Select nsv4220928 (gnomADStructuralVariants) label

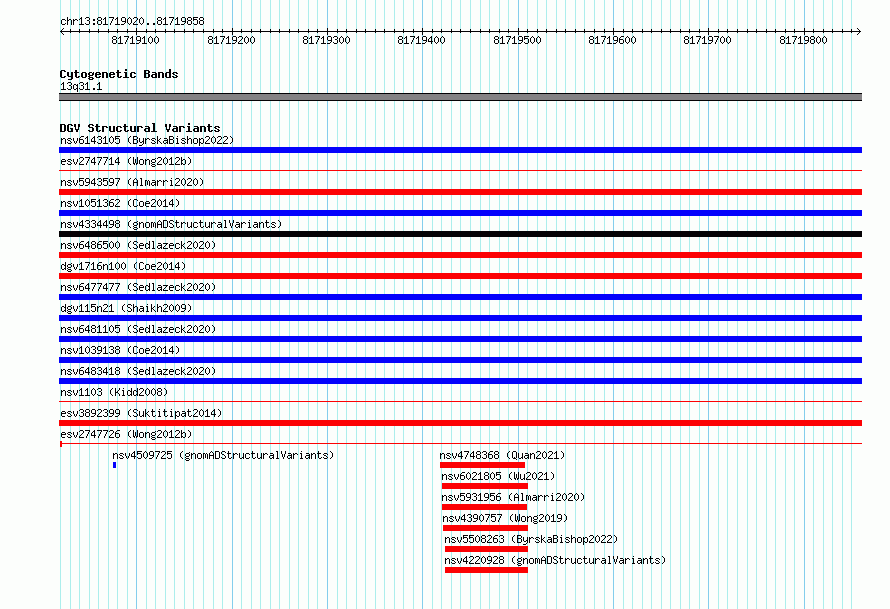click(x=555, y=560)
